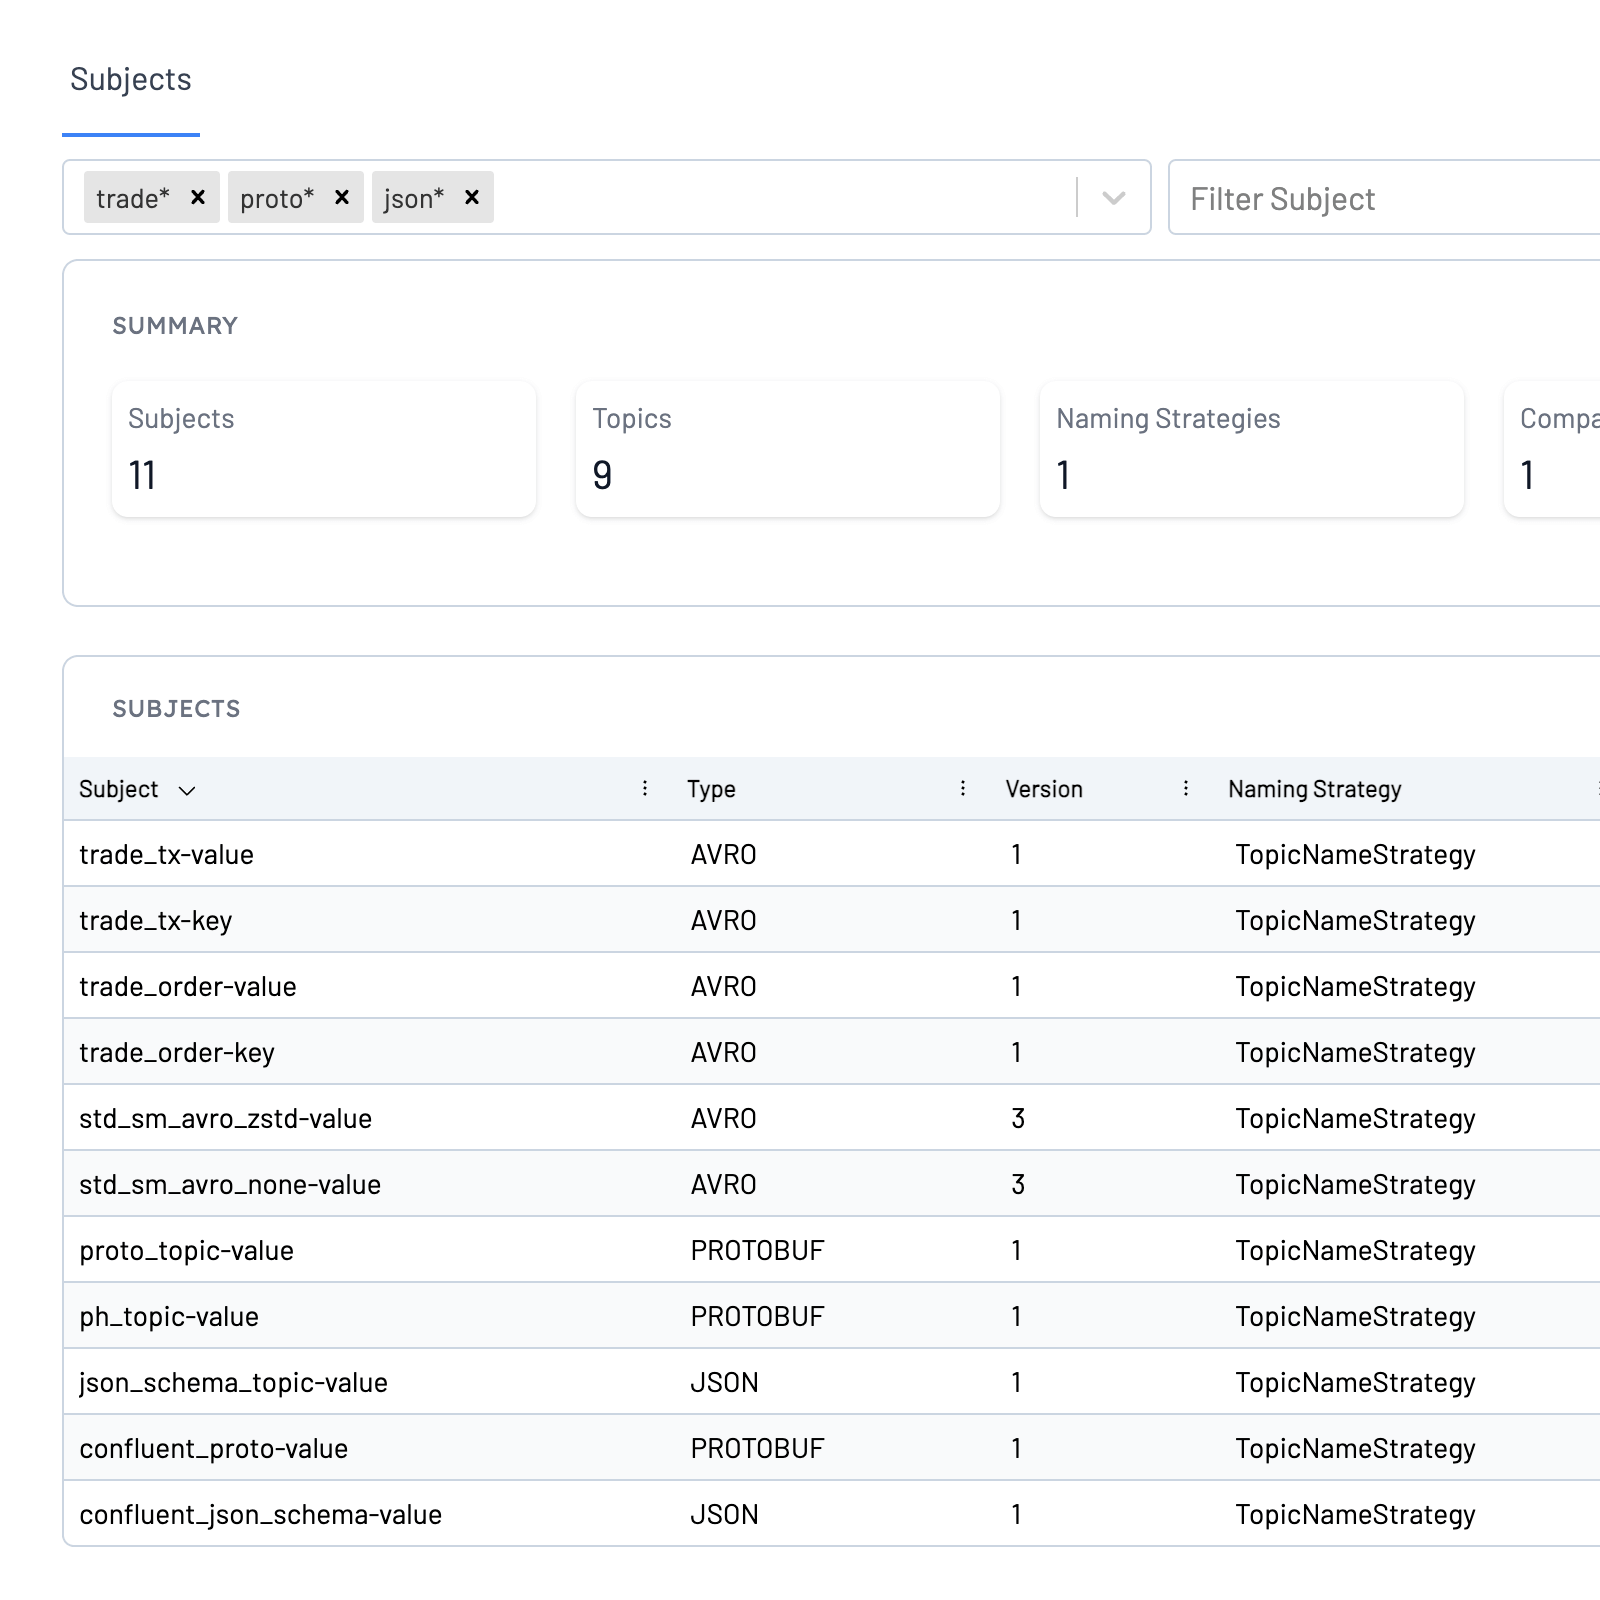The width and height of the screenshot is (1600, 1600).
Task: Remove the proto* filter chip
Action: [x=341, y=197]
